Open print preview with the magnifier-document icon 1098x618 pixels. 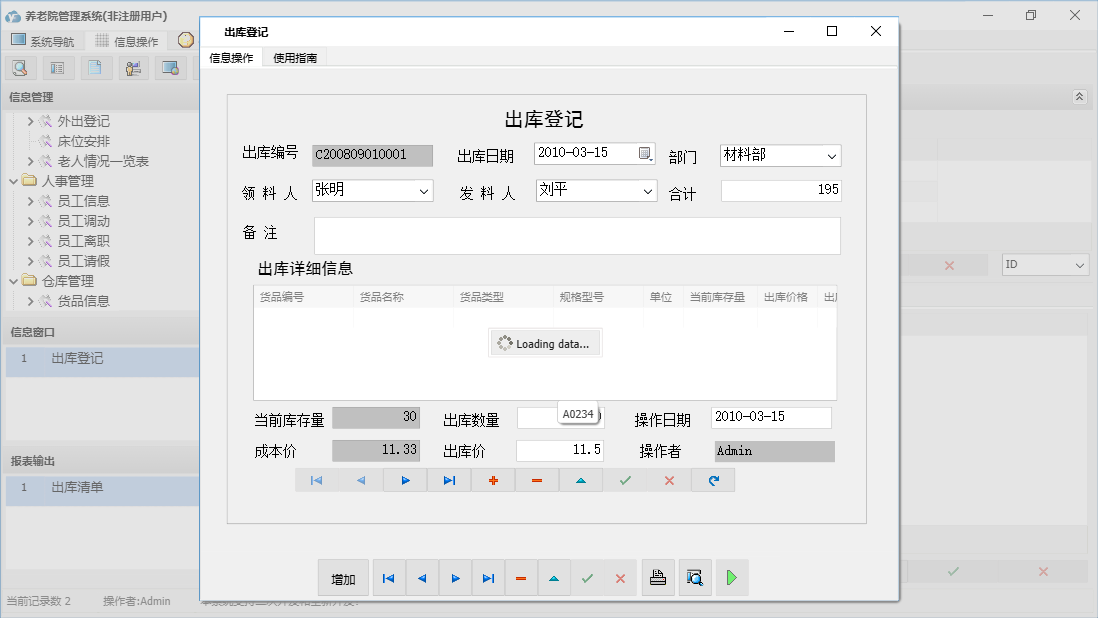pyautogui.click(x=695, y=578)
